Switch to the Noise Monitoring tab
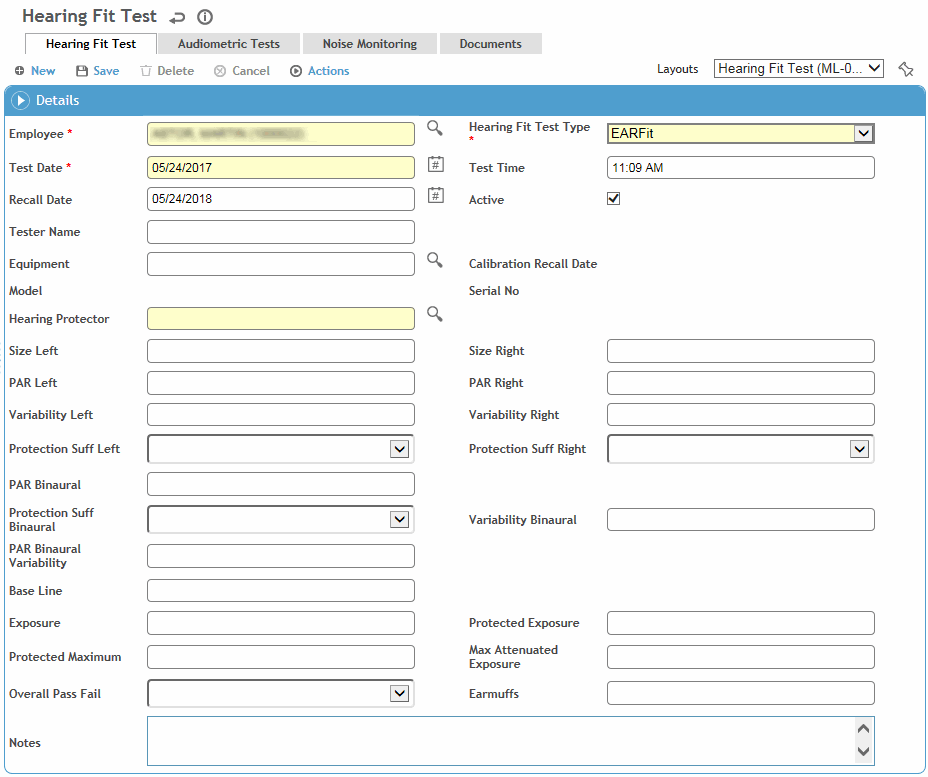 (x=369, y=44)
